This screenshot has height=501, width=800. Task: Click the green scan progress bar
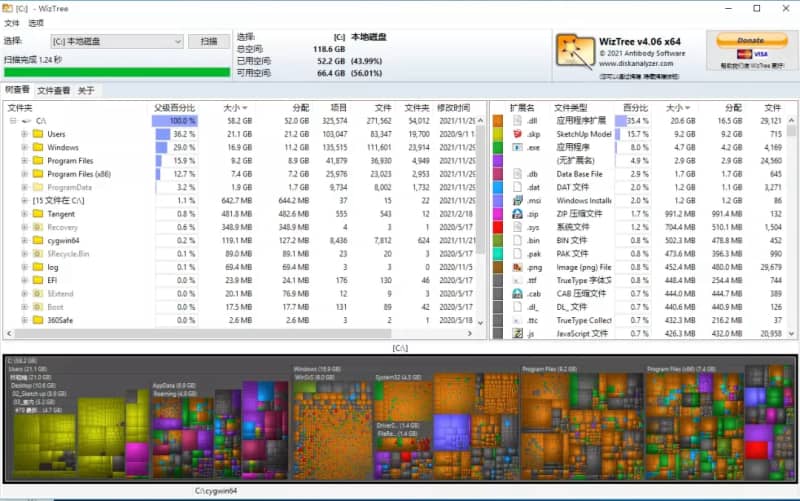point(117,72)
